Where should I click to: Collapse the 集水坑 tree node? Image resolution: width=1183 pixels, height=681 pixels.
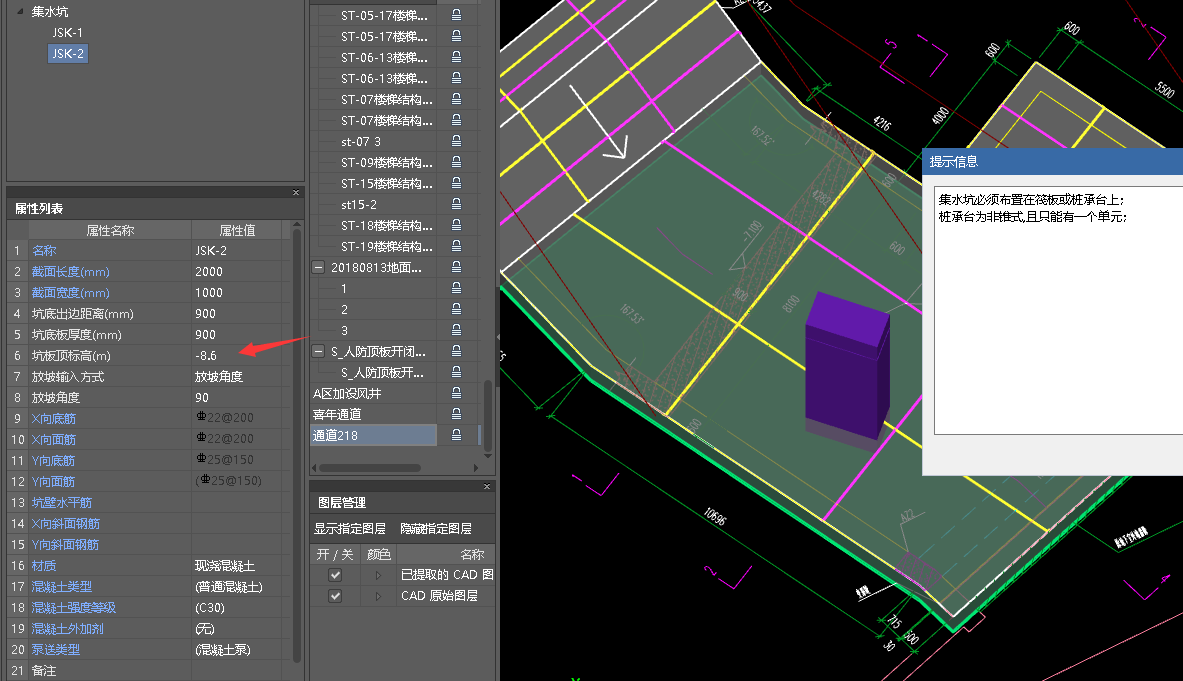click(x=20, y=11)
